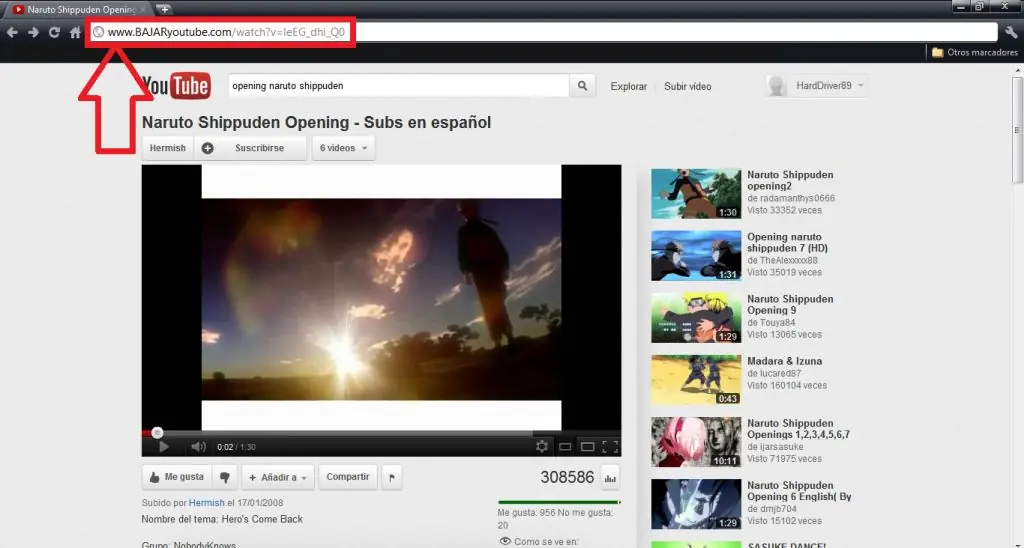This screenshot has width=1024, height=548.
Task: Open Madara & Izuna video thumbnail
Action: point(696,379)
